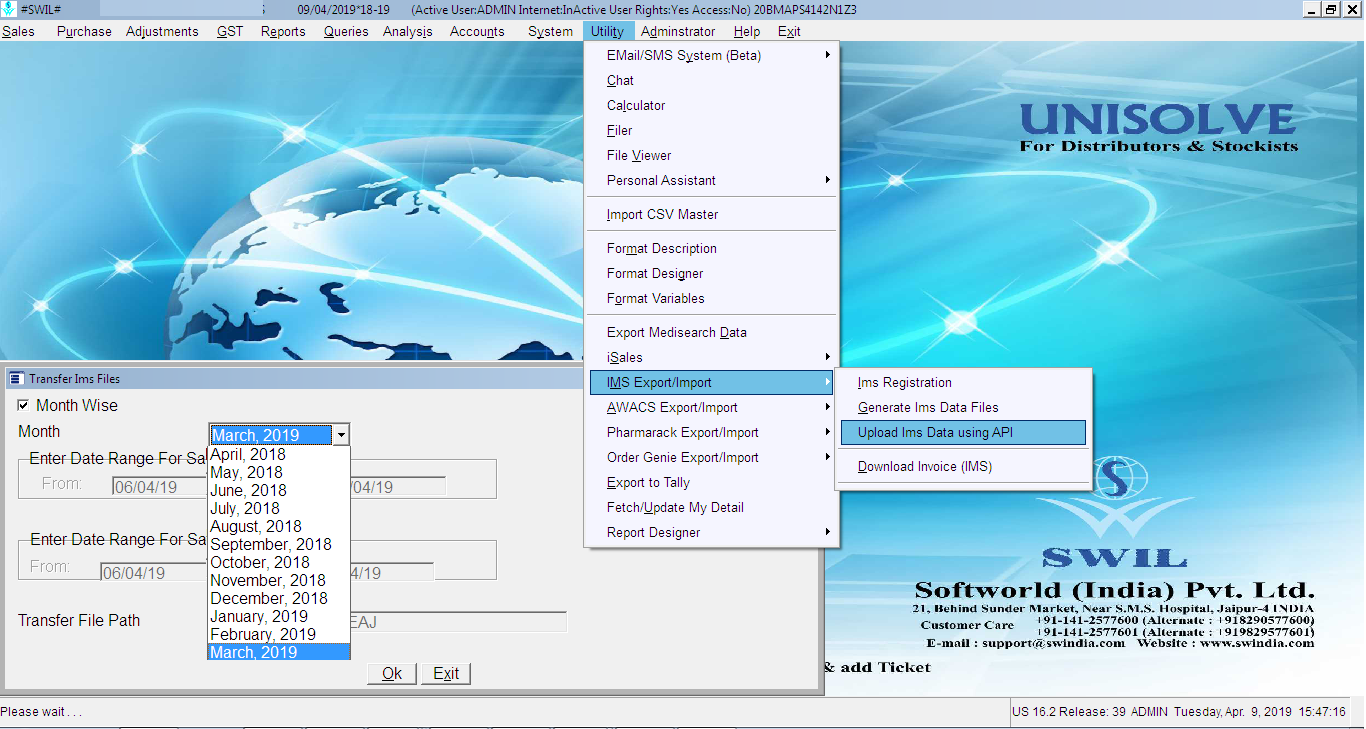Expand EMail/SMS System (Beta) submenu
The width and height of the screenshot is (1366, 729).
tap(712, 55)
